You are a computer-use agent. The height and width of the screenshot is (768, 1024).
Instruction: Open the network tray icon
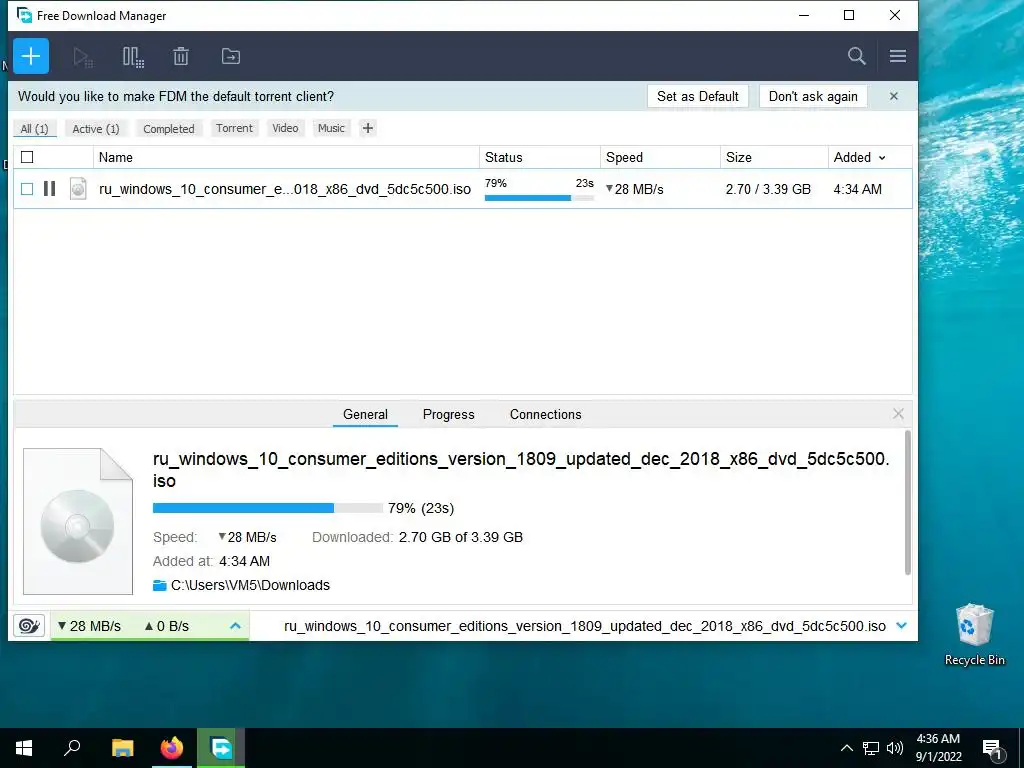click(x=871, y=748)
